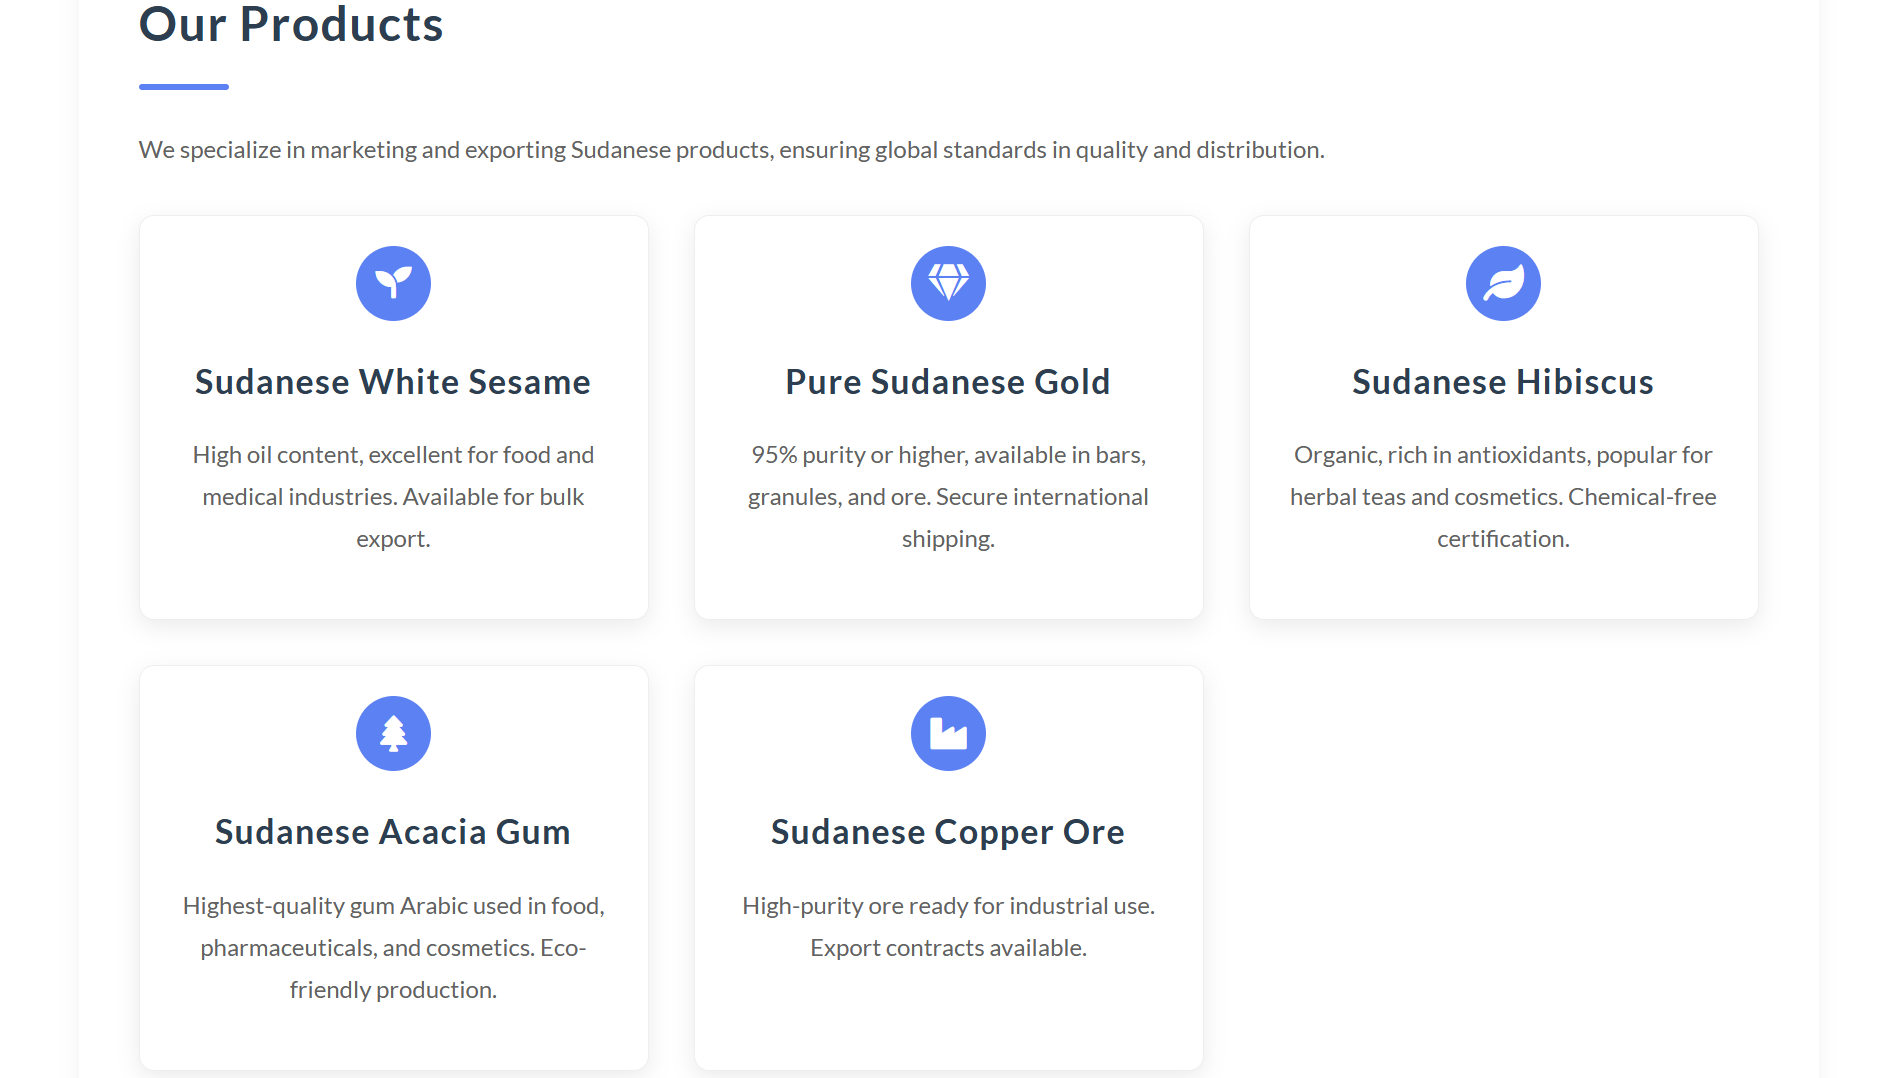Click the tree icon above Acacia Gum
Screen dimensions: 1890x1078
(x=393, y=733)
